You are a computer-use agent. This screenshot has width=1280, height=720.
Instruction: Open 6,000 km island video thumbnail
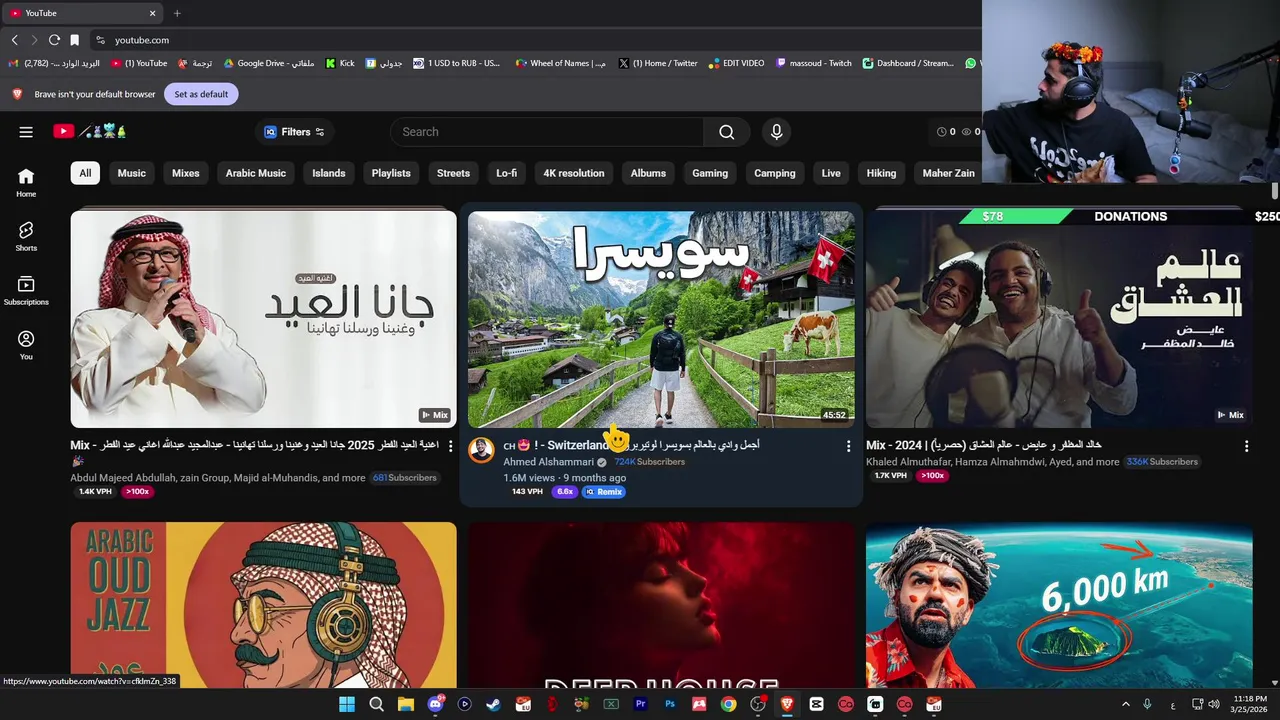1059,604
